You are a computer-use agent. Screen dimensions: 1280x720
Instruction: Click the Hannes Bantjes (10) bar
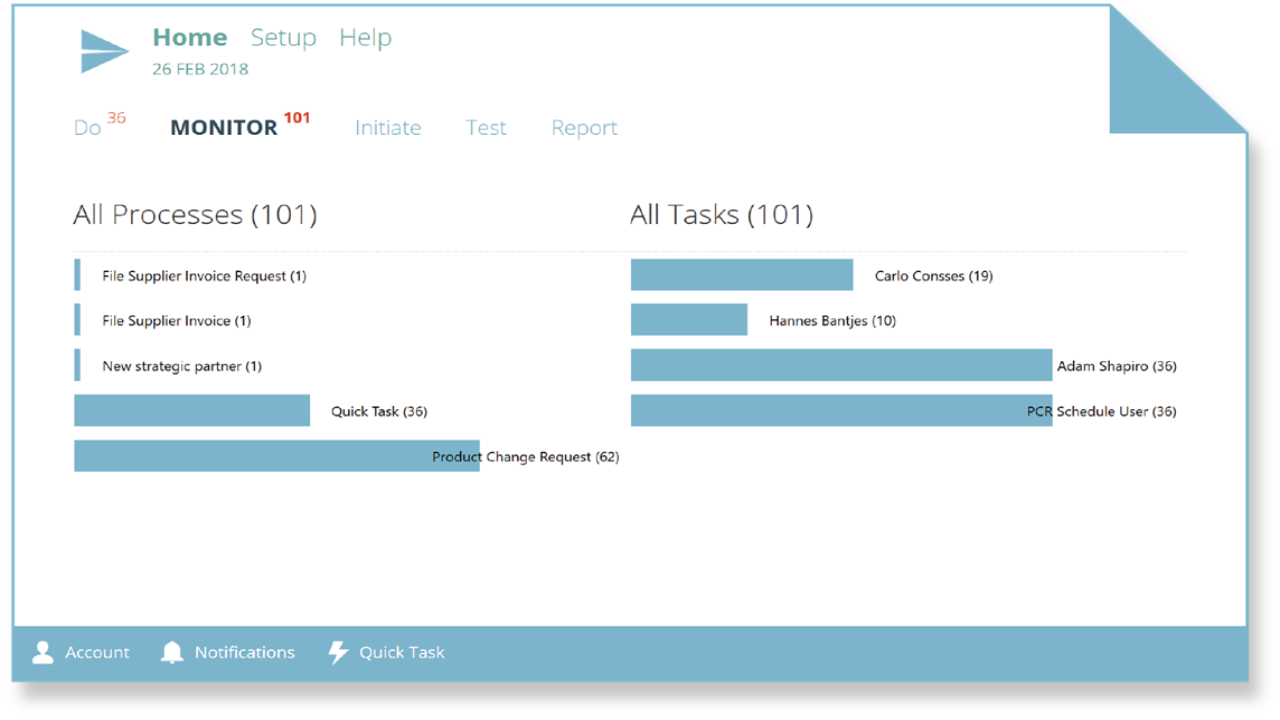(689, 320)
